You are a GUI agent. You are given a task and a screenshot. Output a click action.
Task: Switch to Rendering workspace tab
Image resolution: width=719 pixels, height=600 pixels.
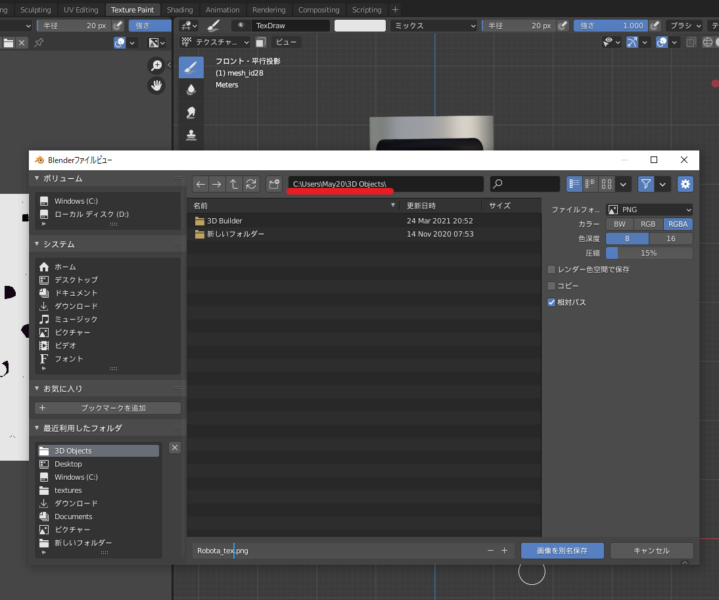click(x=269, y=10)
